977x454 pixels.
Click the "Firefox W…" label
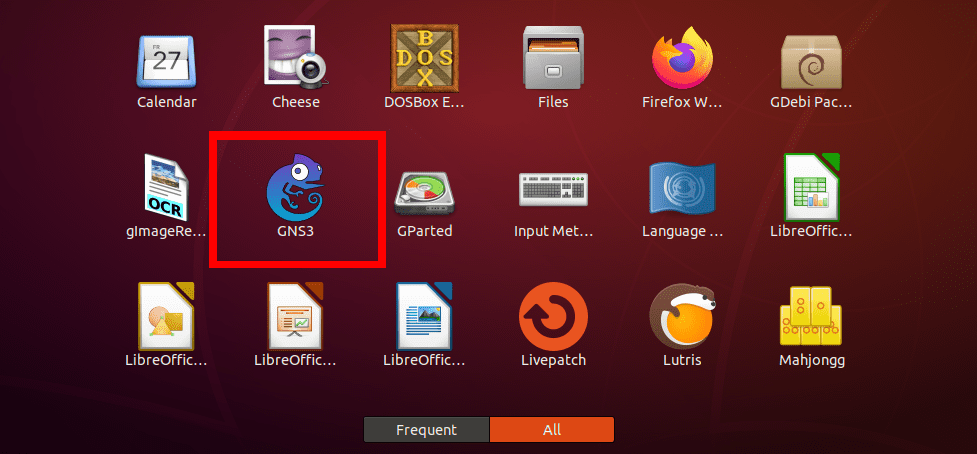click(682, 102)
